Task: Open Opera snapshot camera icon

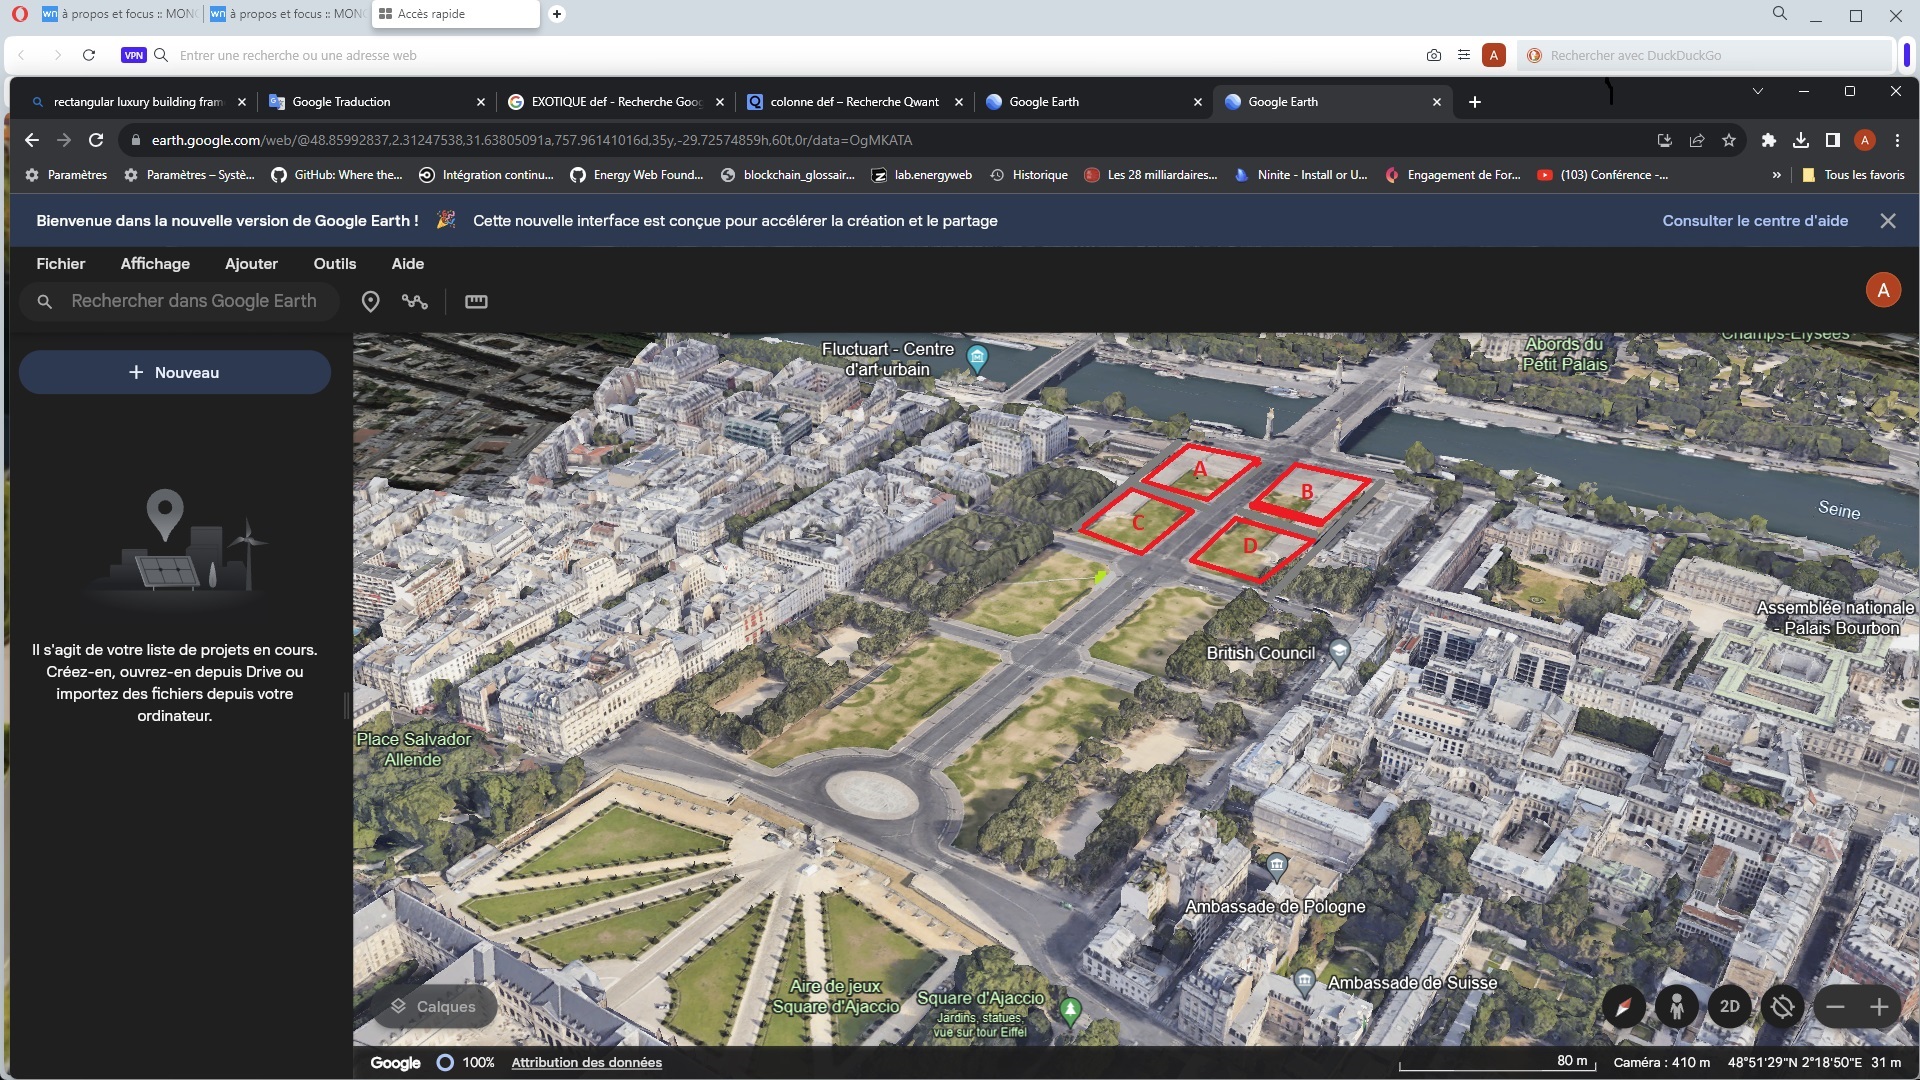Action: [x=1434, y=55]
